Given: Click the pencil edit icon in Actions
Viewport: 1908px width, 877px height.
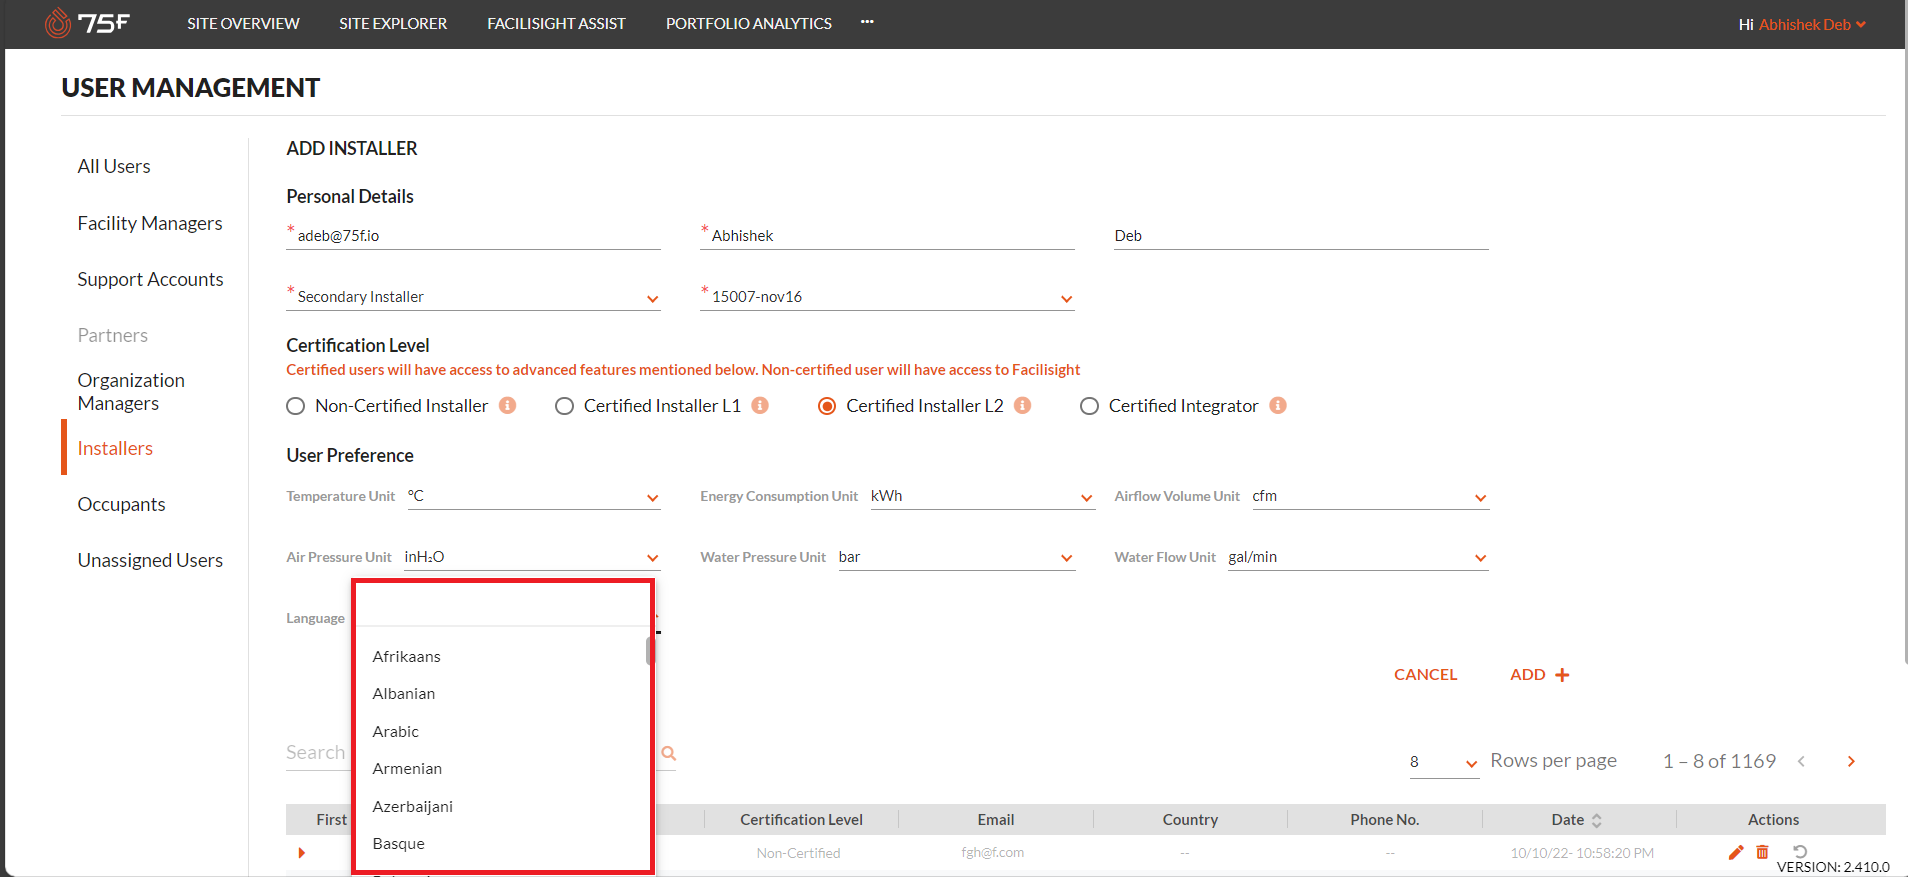Looking at the screenshot, I should point(1736,852).
